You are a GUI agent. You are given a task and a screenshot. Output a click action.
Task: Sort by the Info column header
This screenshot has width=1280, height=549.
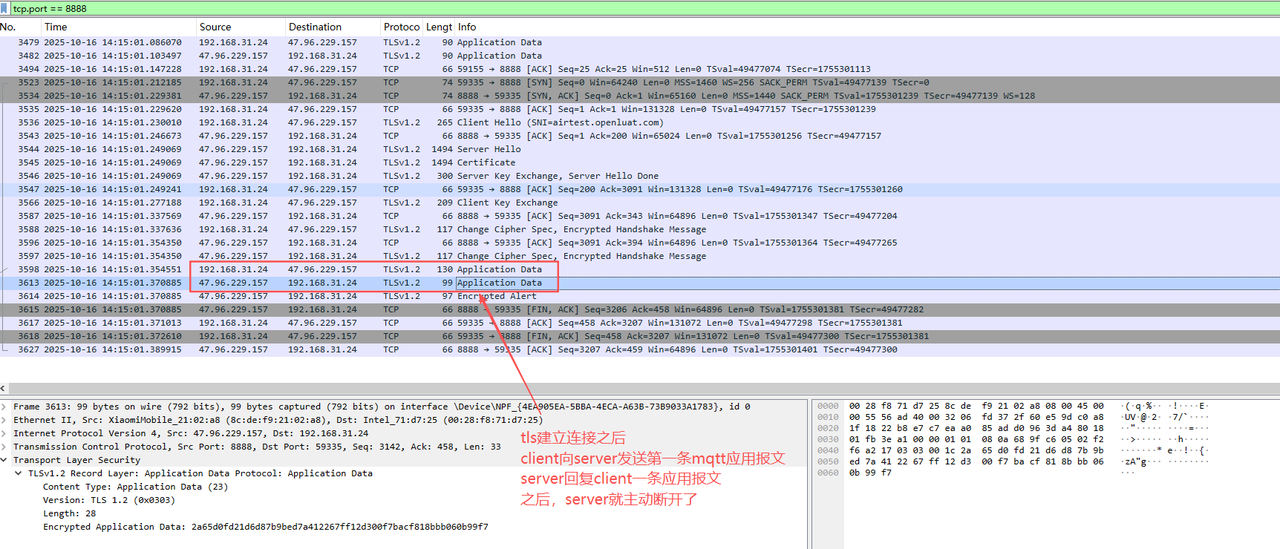click(467, 27)
